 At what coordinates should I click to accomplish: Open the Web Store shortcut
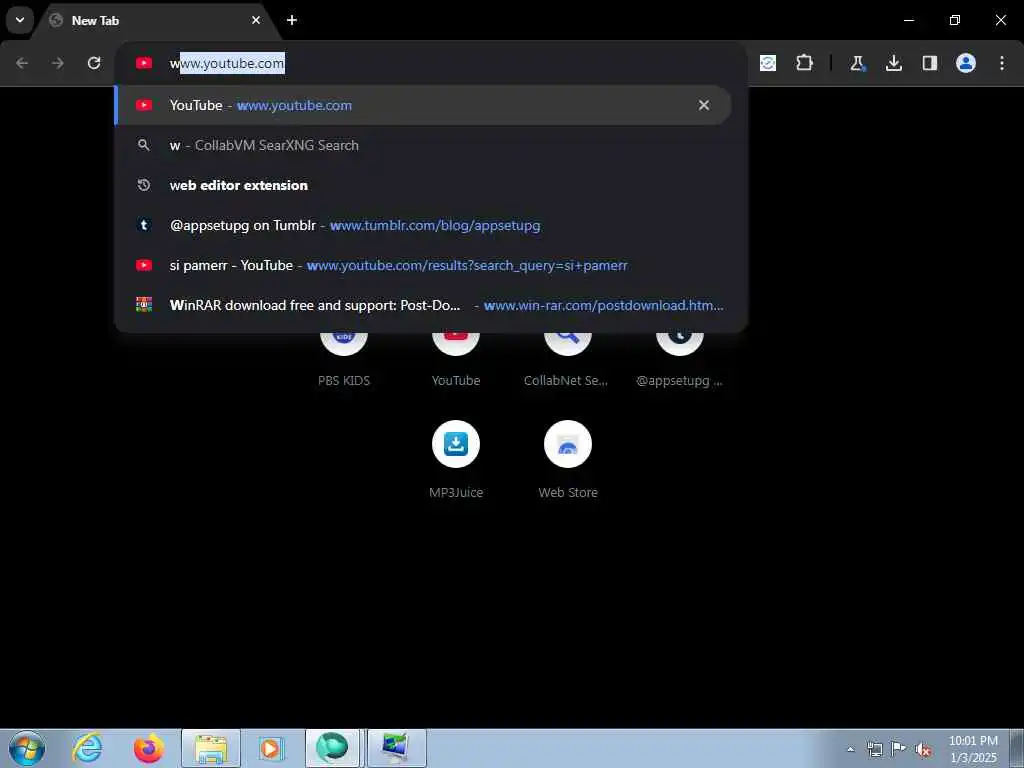pos(568,460)
